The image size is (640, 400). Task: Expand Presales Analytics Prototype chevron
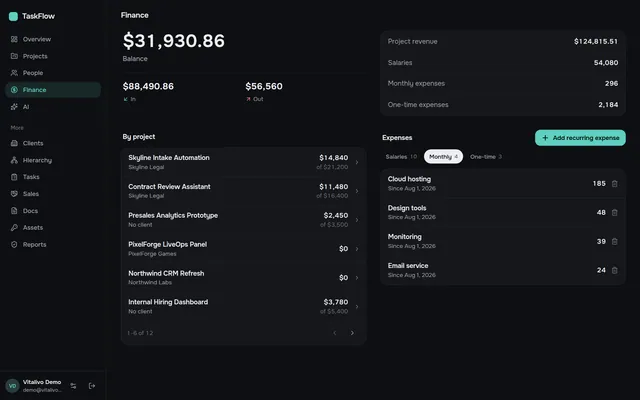point(357,220)
